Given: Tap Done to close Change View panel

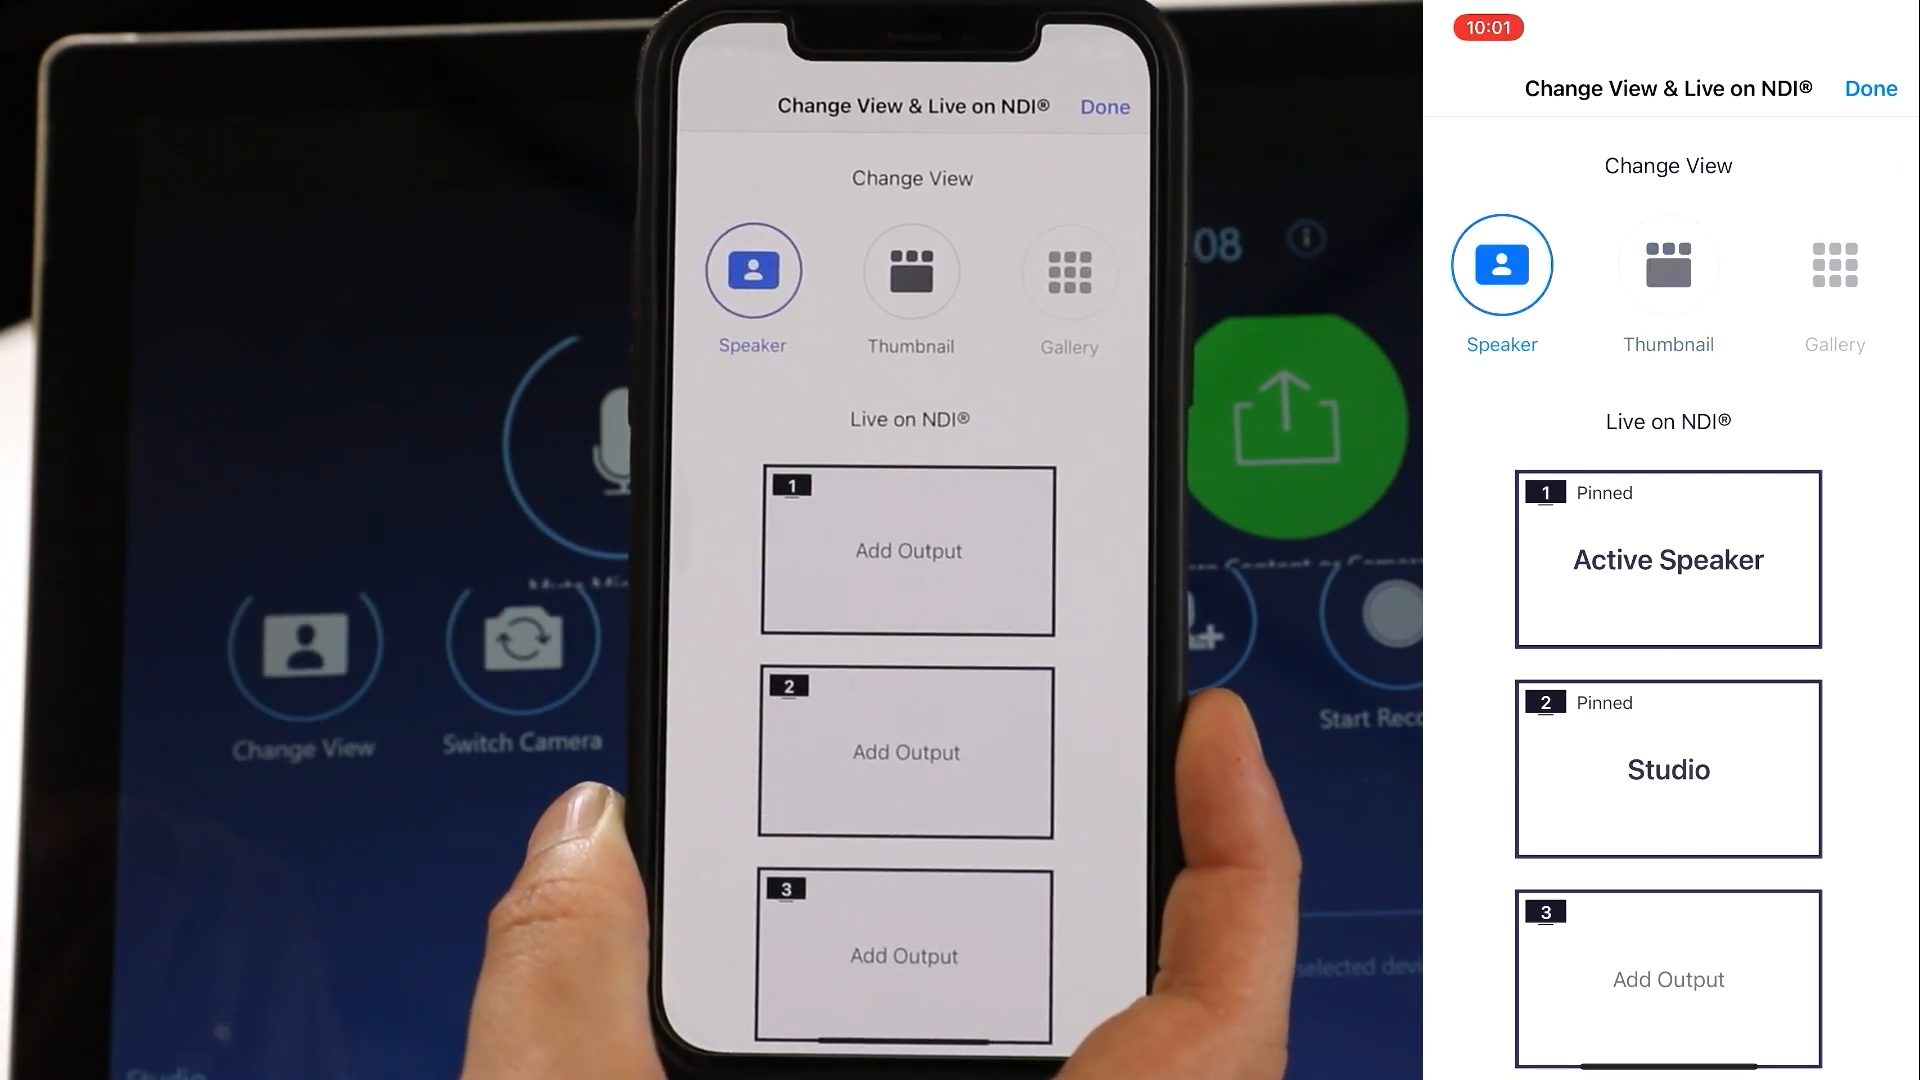Looking at the screenshot, I should point(1871,88).
